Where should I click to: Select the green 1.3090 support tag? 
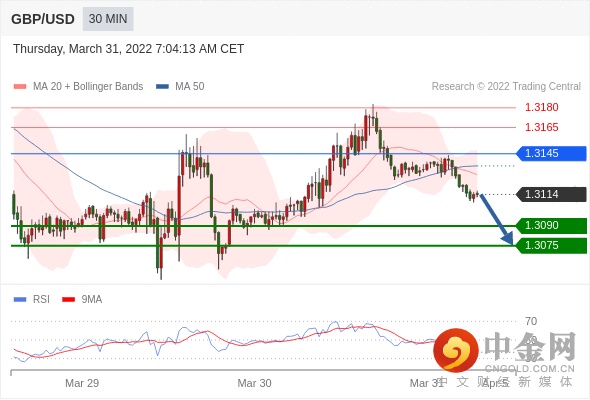(x=551, y=225)
